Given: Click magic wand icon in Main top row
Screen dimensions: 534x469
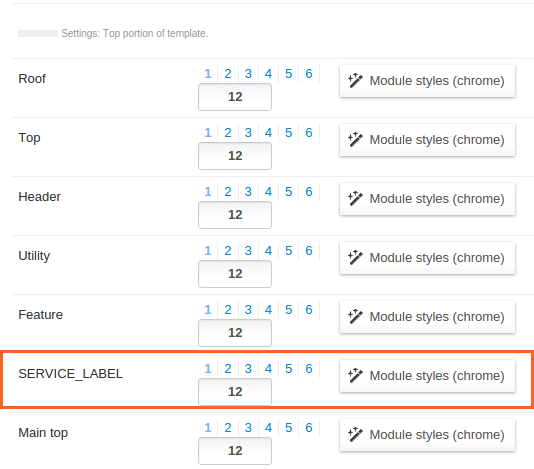Looking at the screenshot, I should [355, 434].
